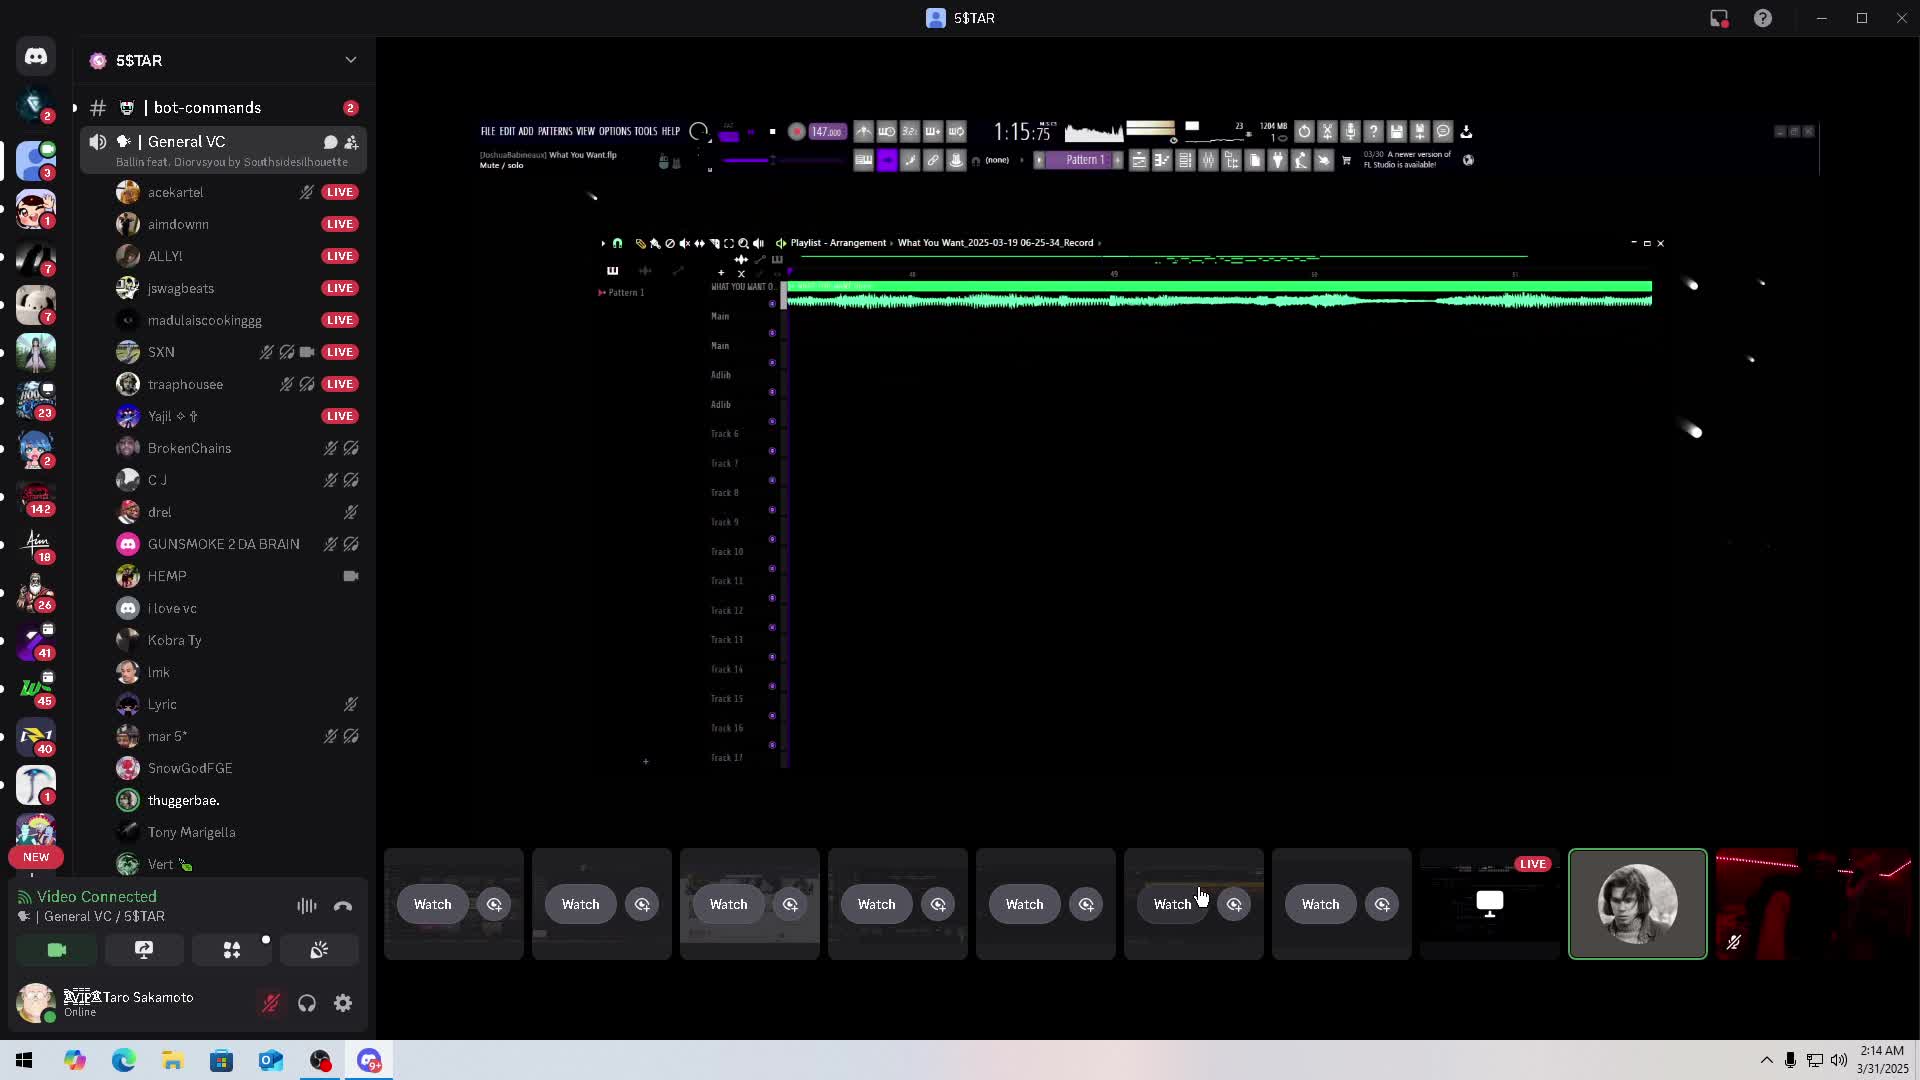Select the General VC voice channel
This screenshot has width=1920, height=1080.
223,149
